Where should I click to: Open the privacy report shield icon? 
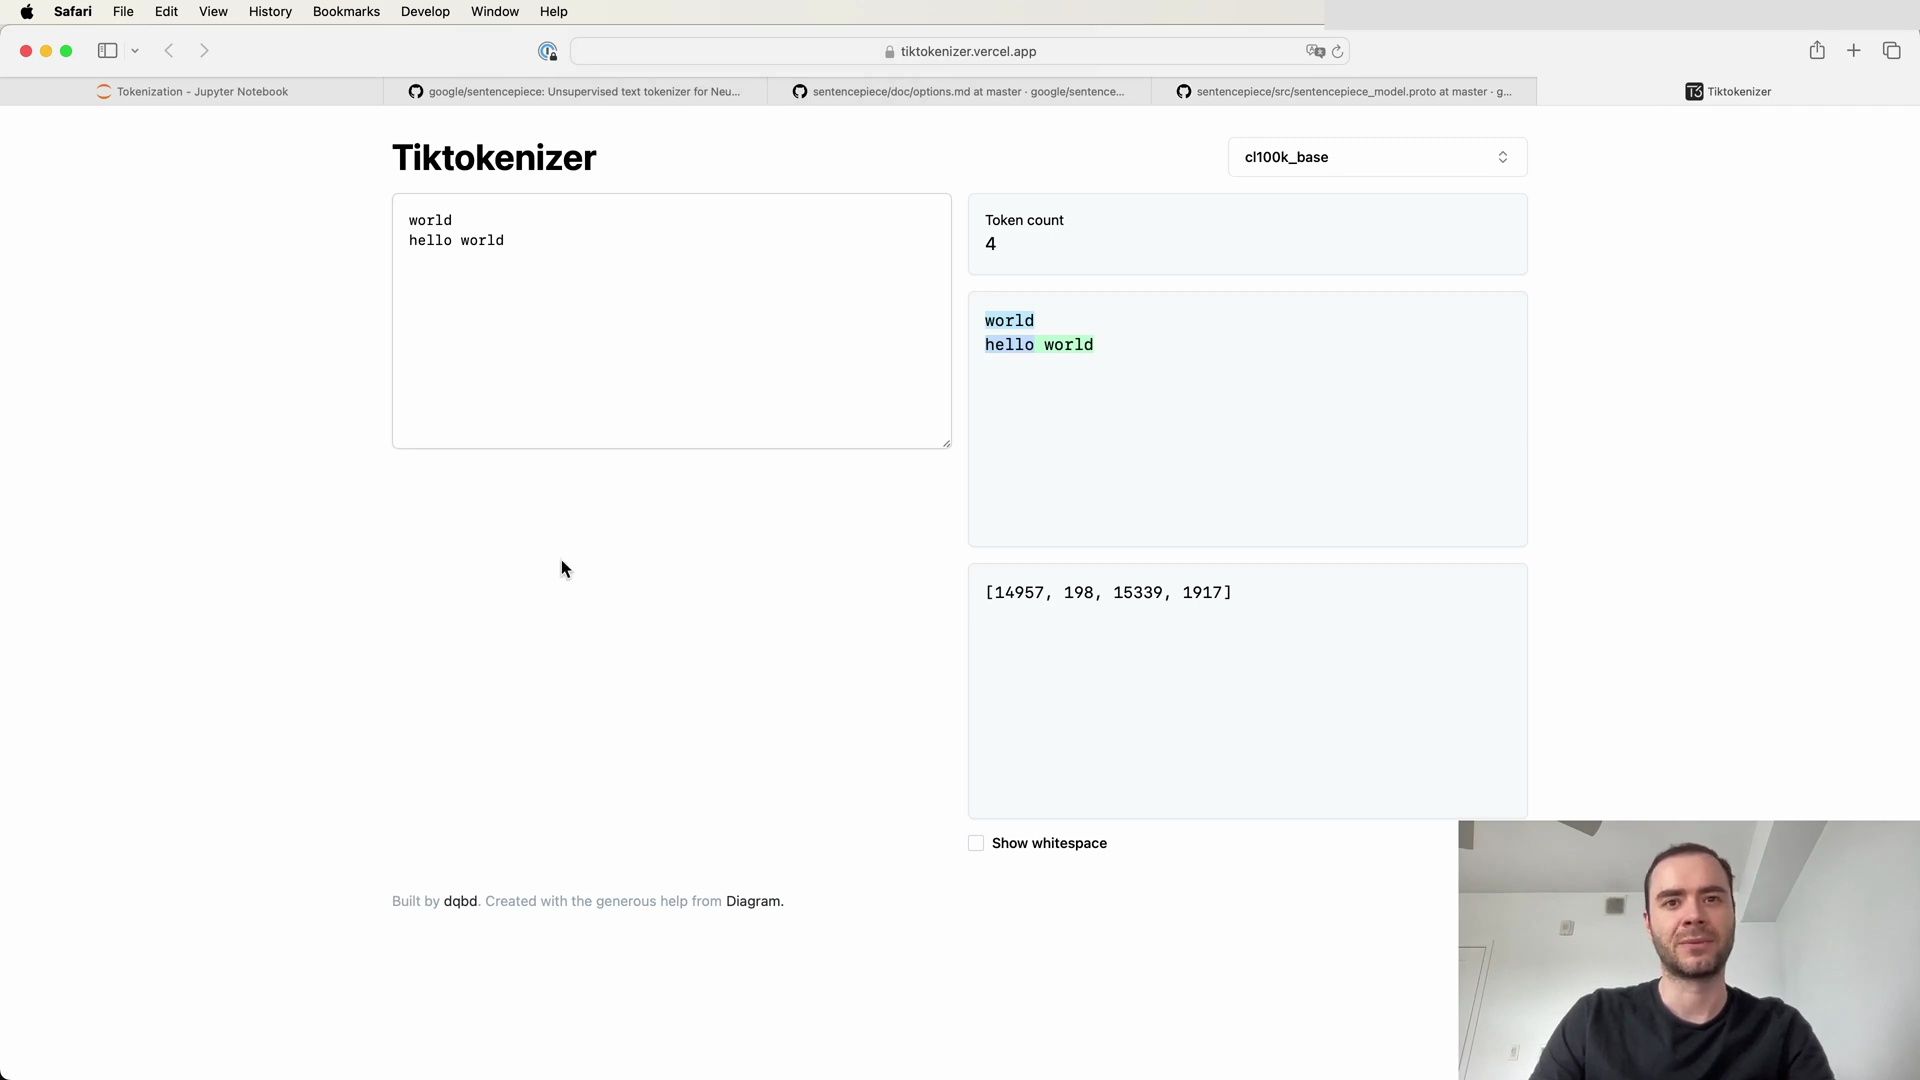click(547, 51)
